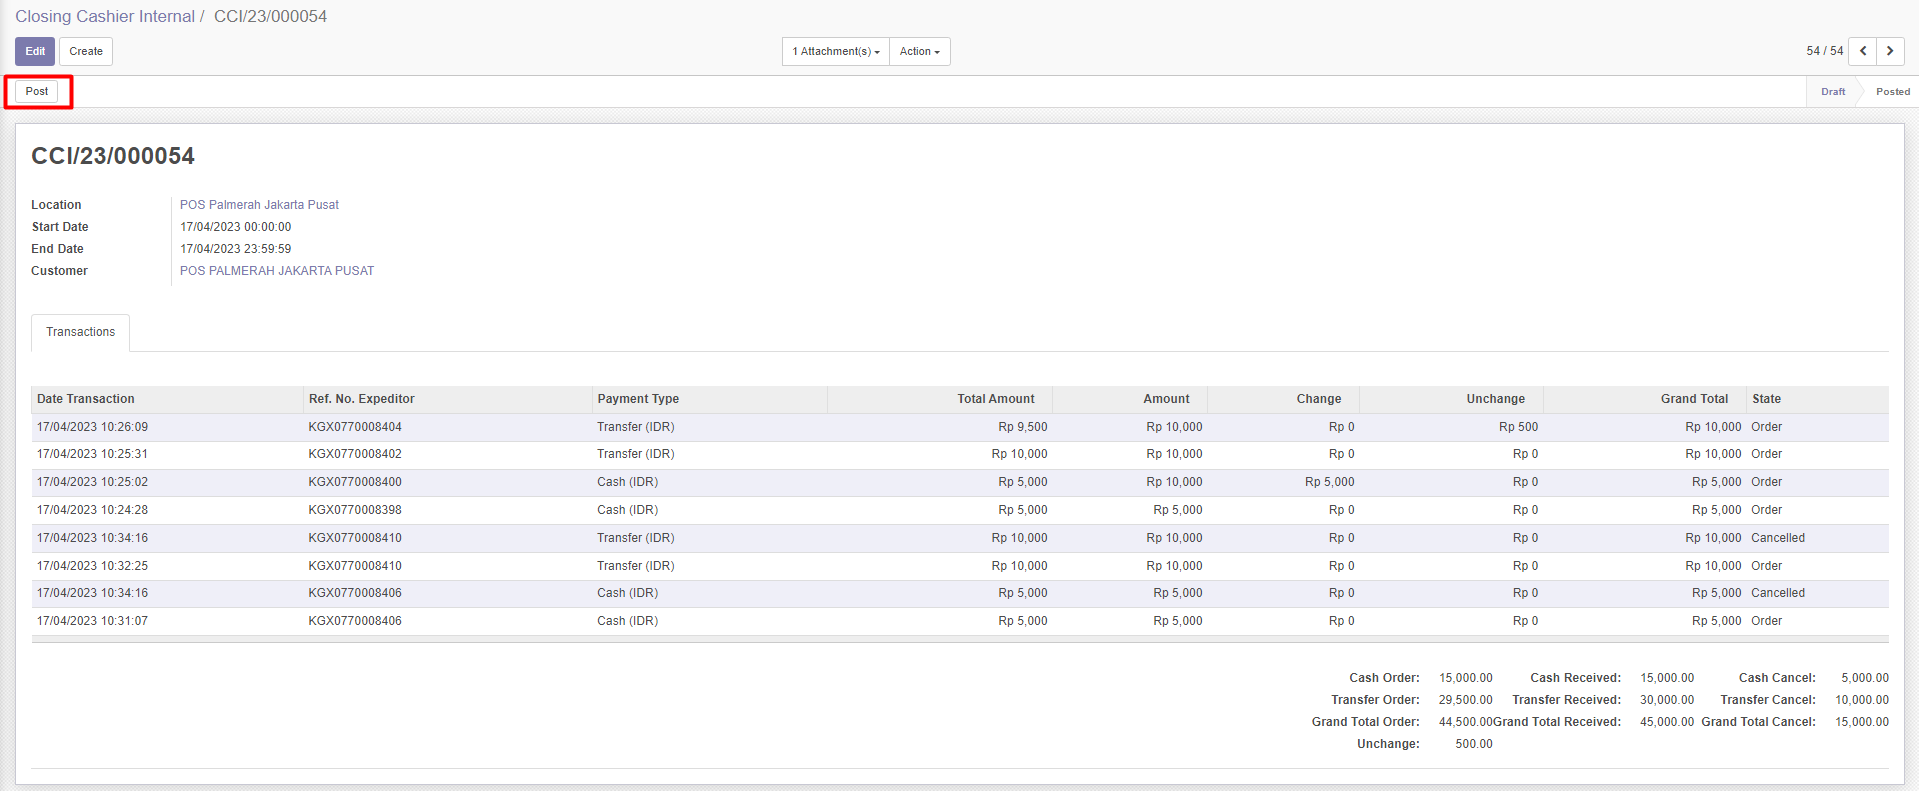This screenshot has height=791, width=1919.
Task: Click the CCI/23/000054 record title heading
Action: click(113, 156)
